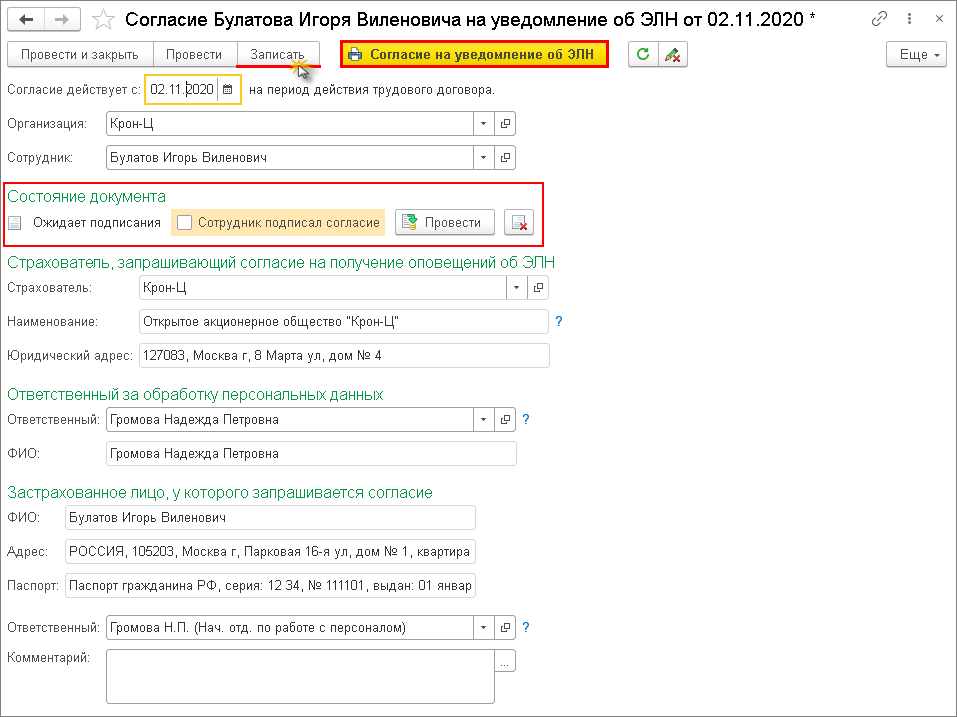Viewport: 957px width, 717px height.
Task: Click the ФИО field Булатов Игорь Виленович
Action: click(270, 517)
